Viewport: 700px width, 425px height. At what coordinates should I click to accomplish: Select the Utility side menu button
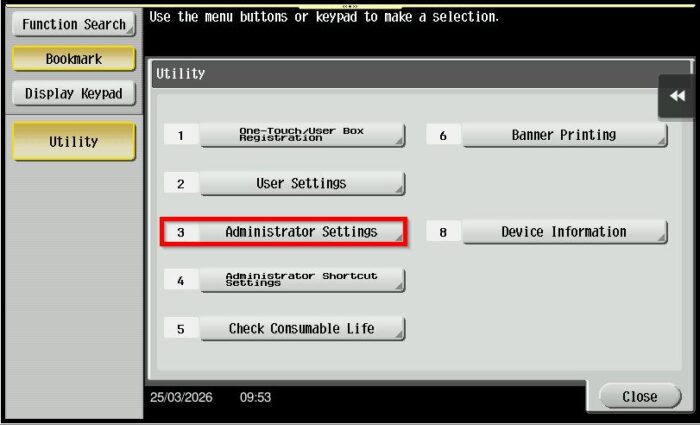(x=74, y=142)
